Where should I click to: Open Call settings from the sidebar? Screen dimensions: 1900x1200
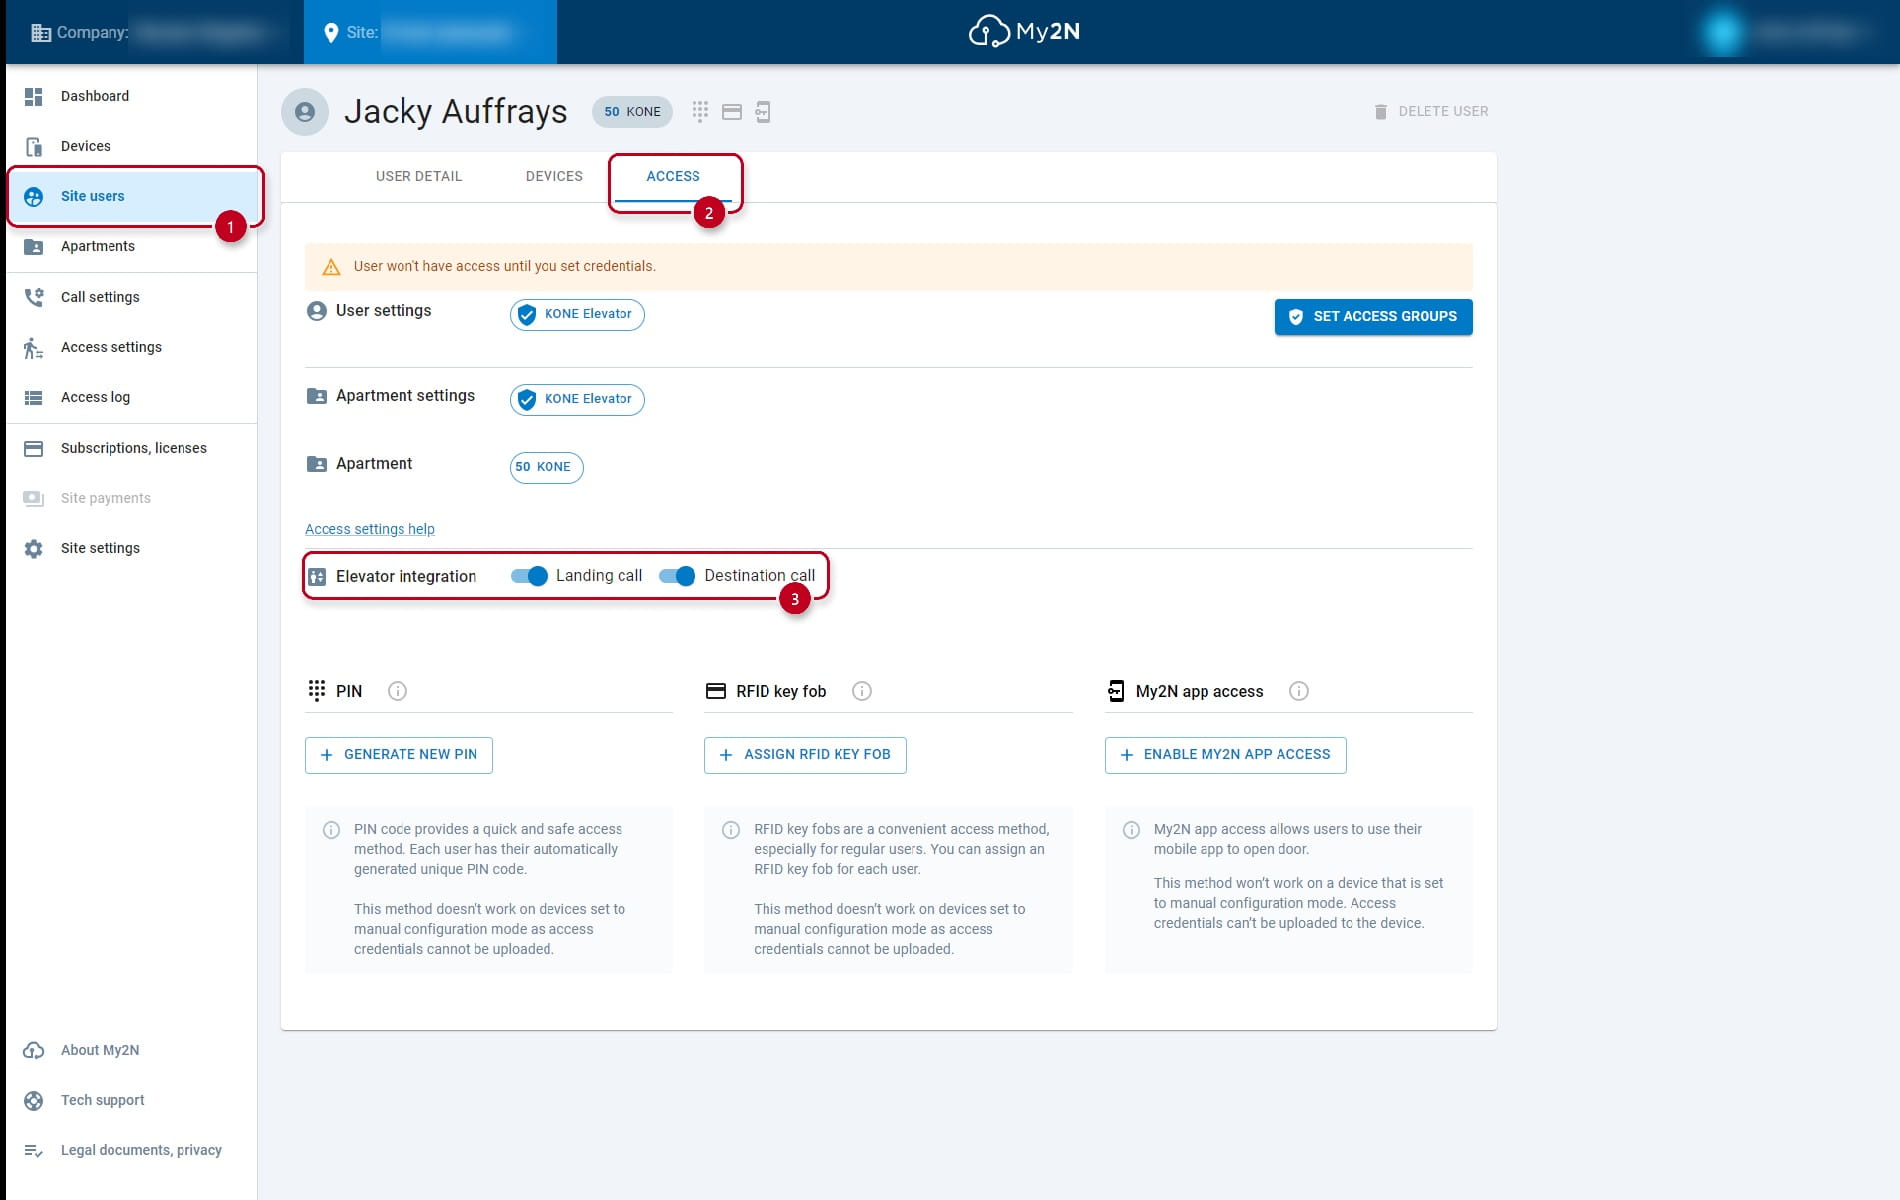(132, 297)
